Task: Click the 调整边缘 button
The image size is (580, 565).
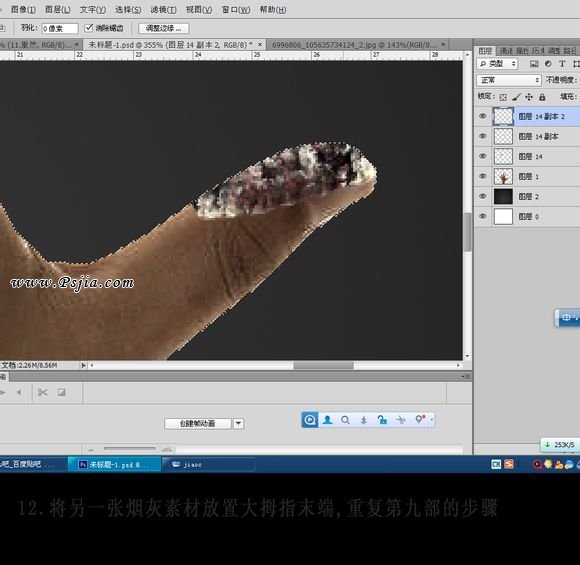Action: pos(163,28)
